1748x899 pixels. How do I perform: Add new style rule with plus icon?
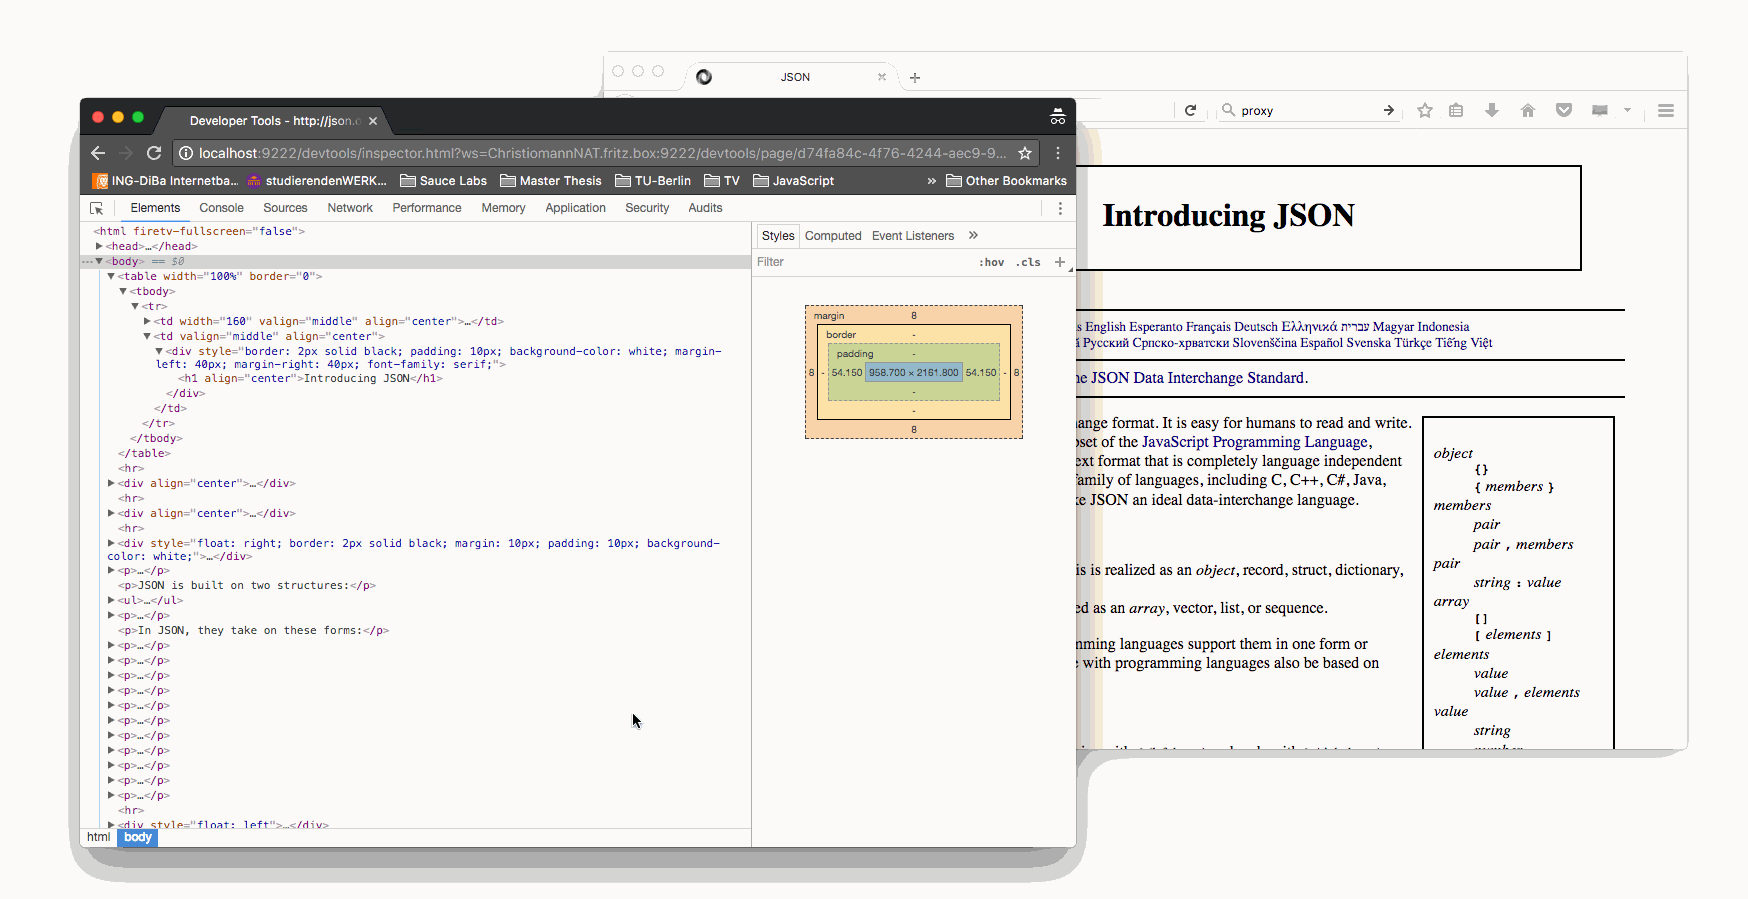[x=1060, y=262]
